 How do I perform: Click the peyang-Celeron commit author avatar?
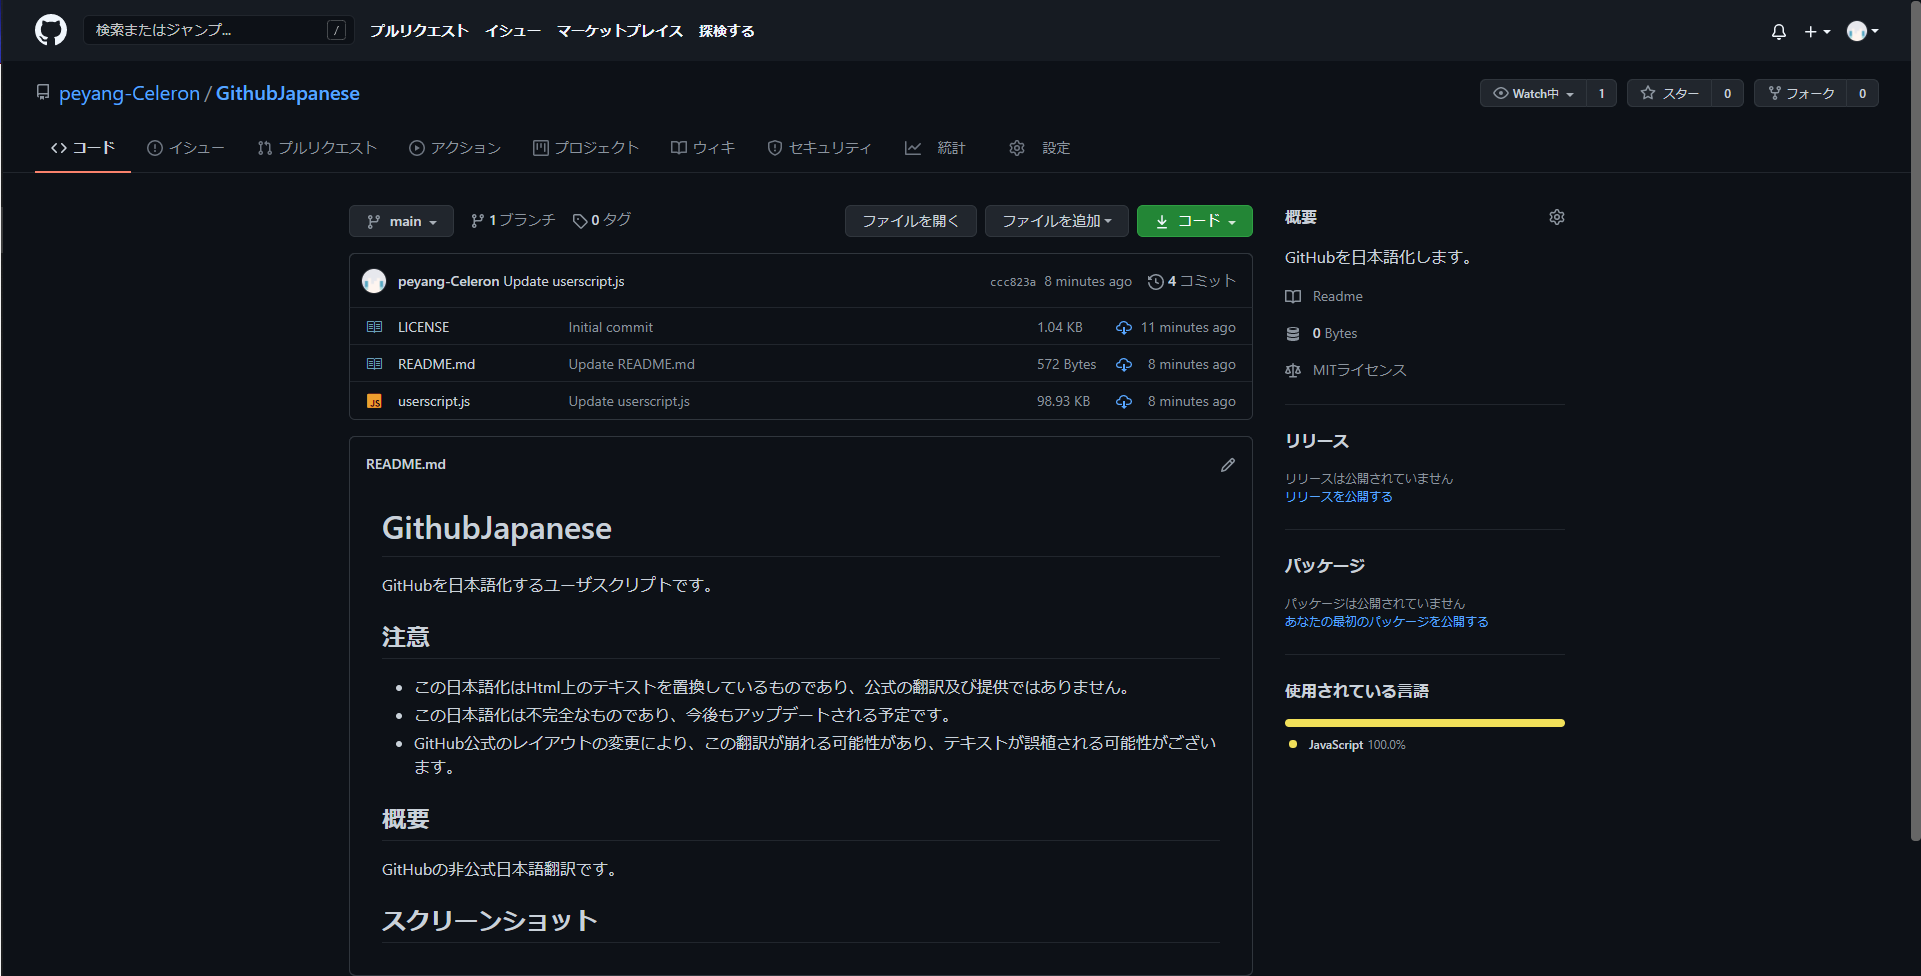click(x=374, y=281)
